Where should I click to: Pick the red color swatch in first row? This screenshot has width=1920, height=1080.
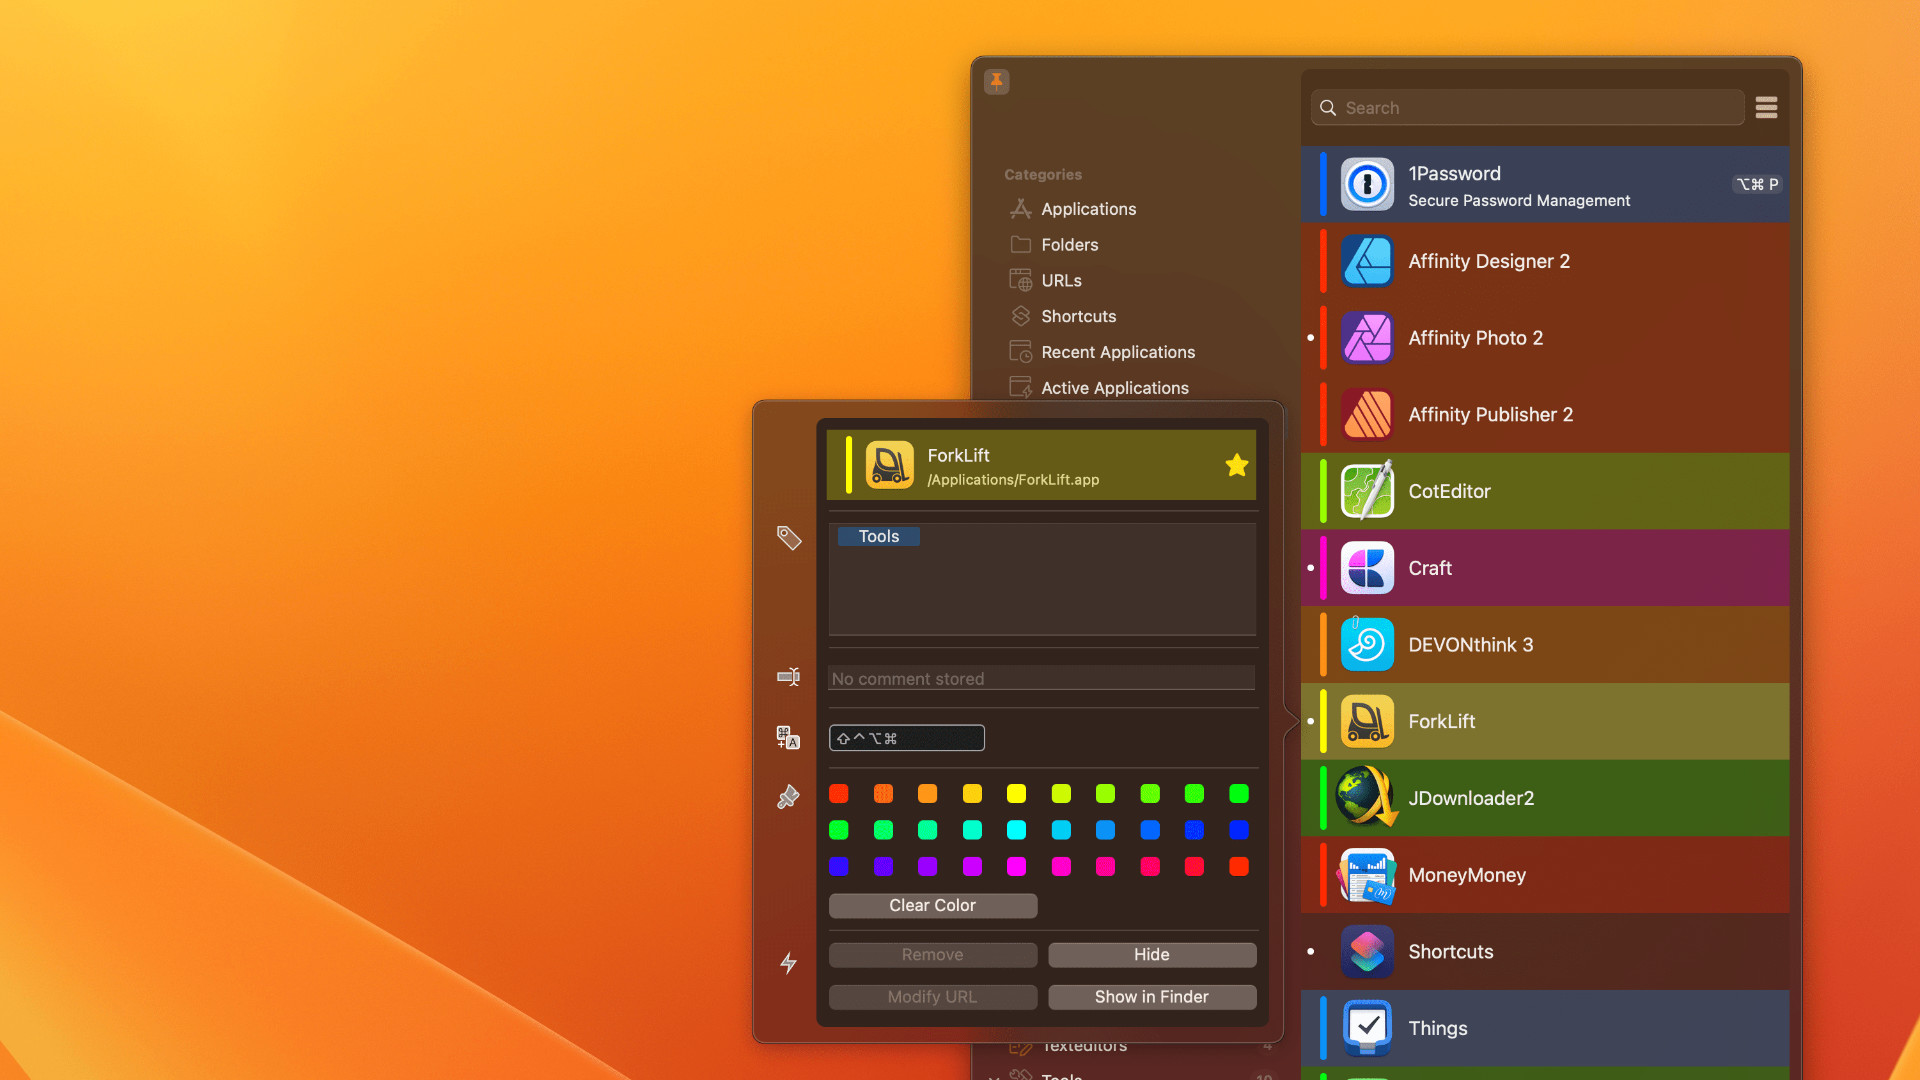click(x=839, y=794)
